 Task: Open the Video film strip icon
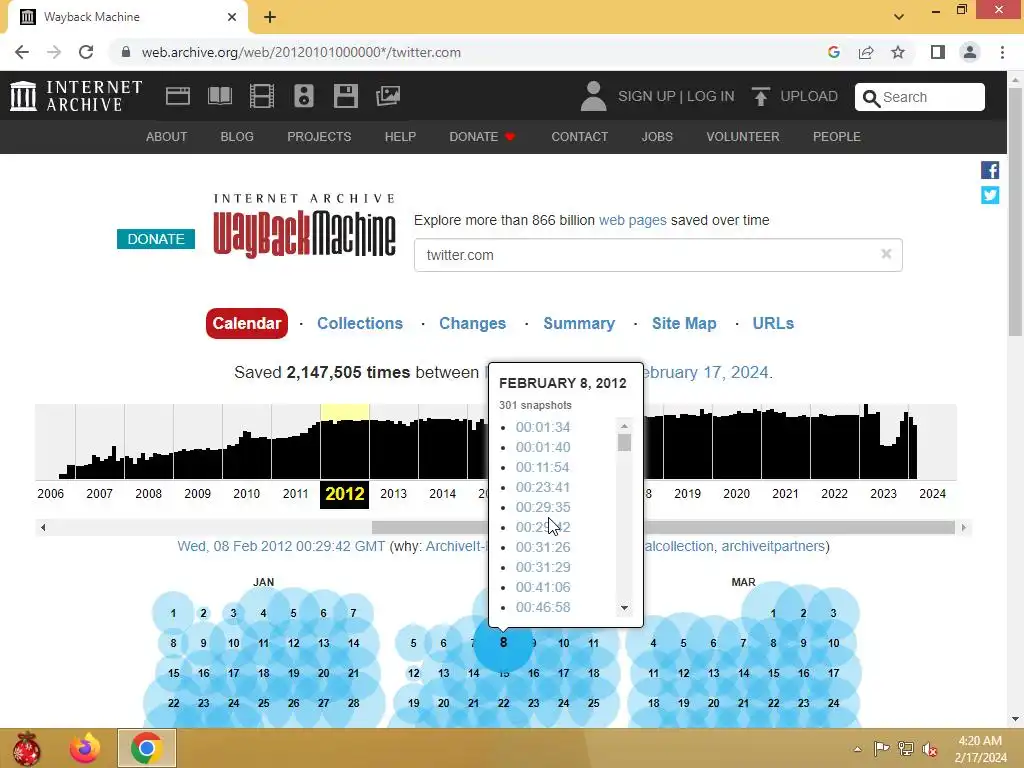pos(262,96)
